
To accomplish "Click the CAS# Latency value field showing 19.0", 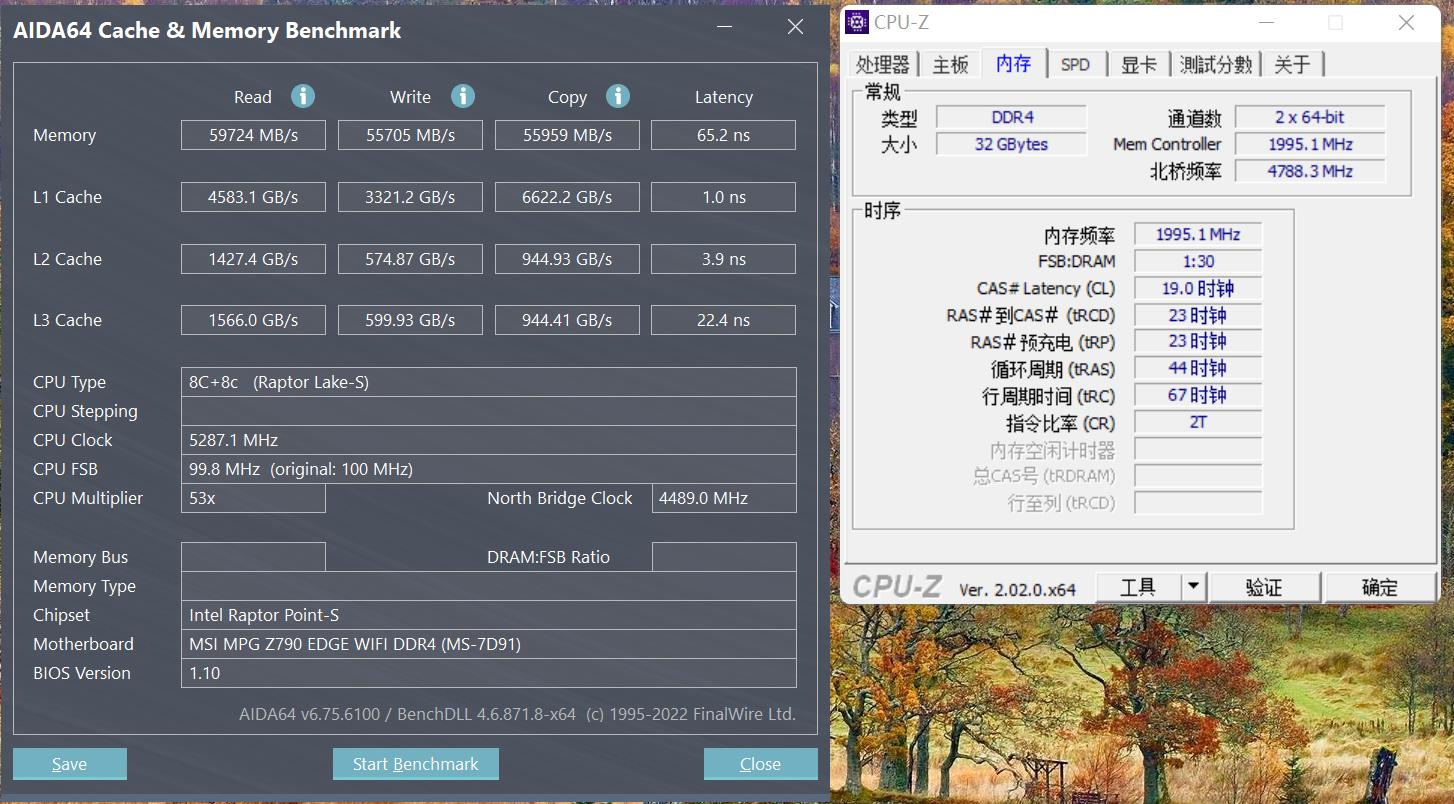I will (x=1197, y=287).
